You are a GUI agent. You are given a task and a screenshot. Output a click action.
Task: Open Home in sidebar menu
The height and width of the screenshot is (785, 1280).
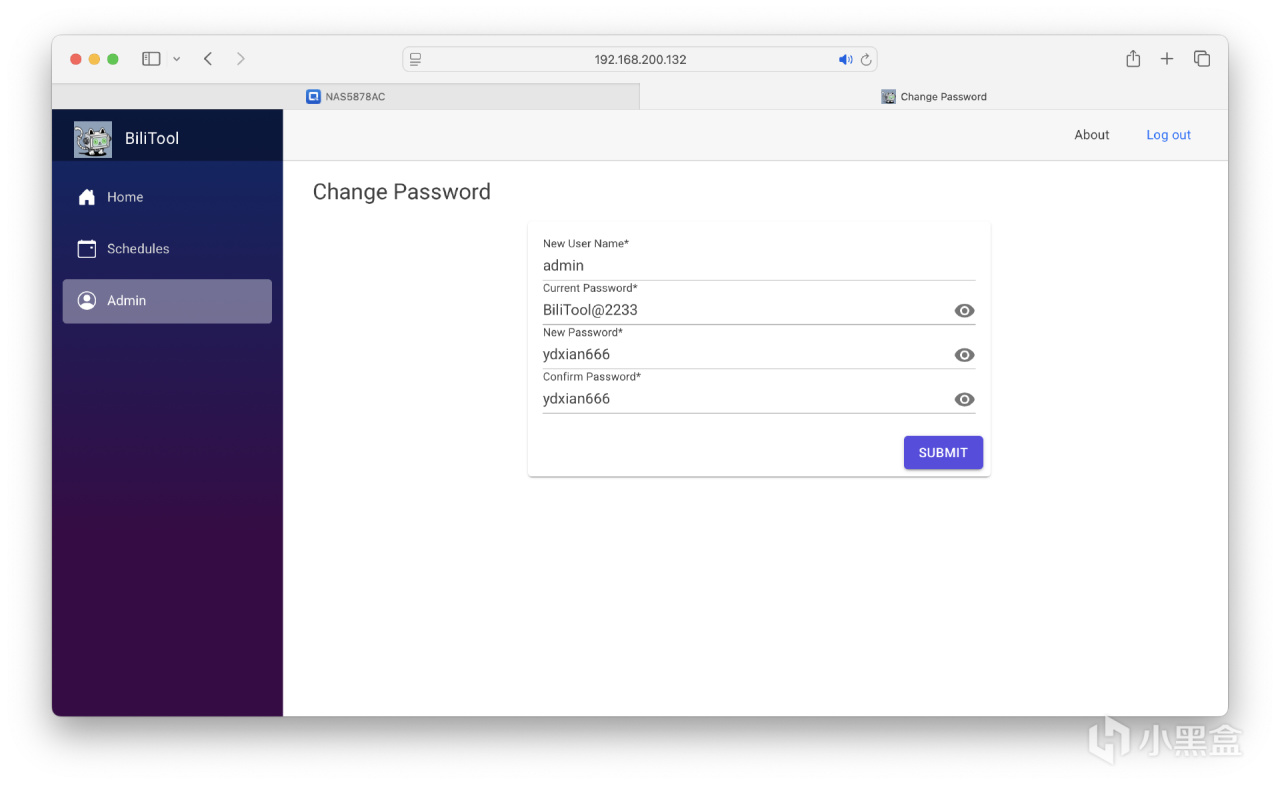[x=167, y=197]
